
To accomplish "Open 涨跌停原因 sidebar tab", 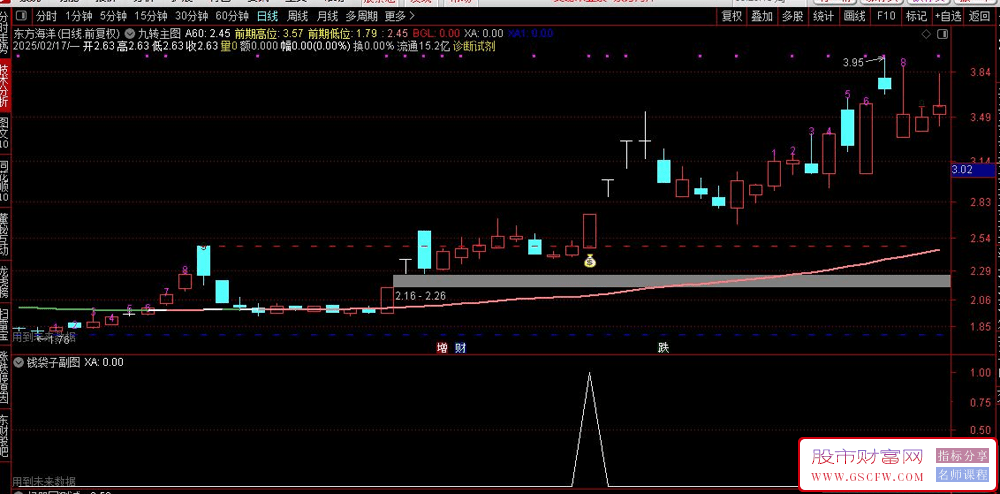I will pyautogui.click(x=4, y=376).
